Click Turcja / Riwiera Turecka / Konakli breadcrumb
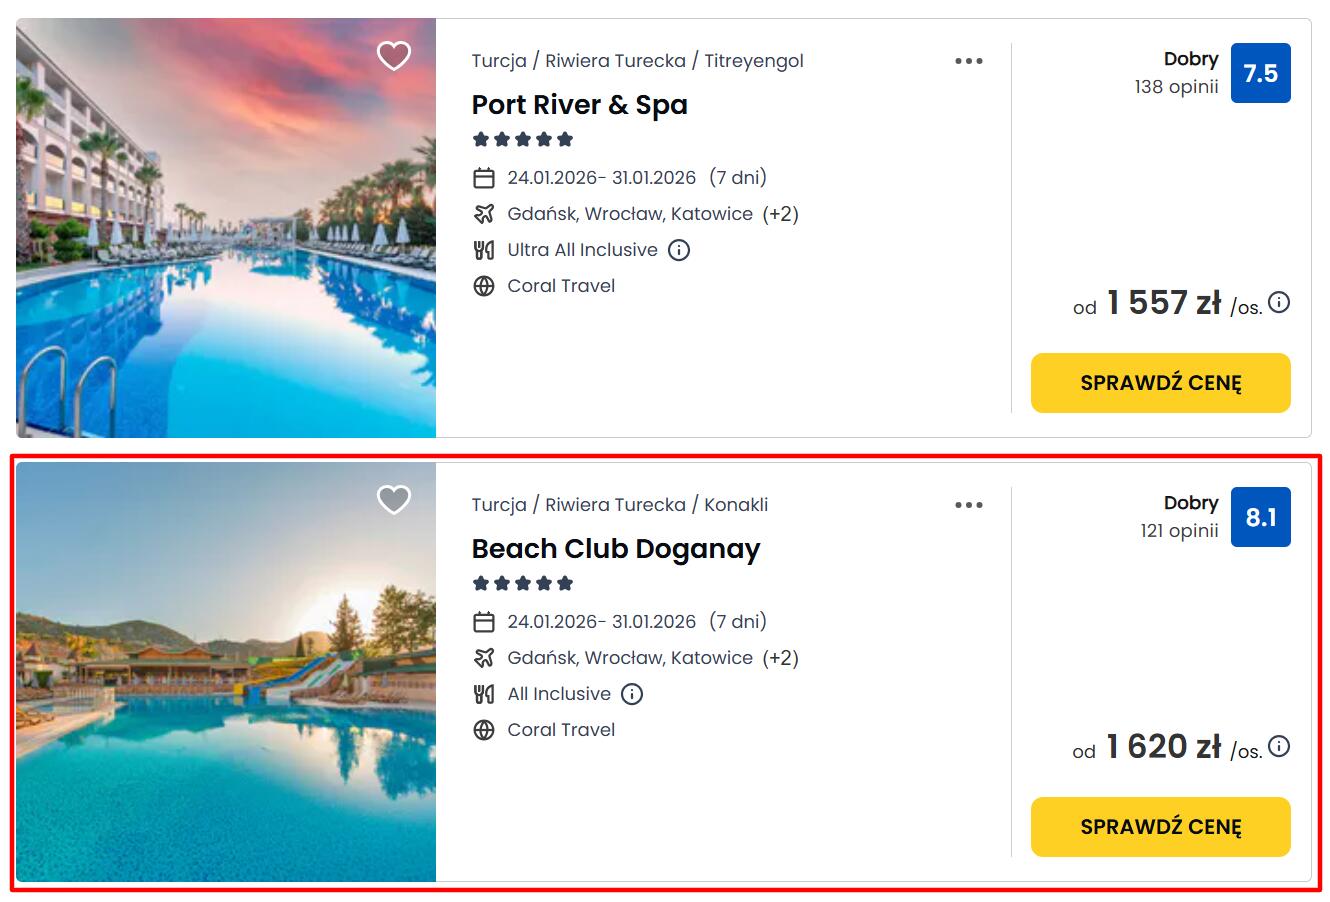The height and width of the screenshot is (902, 1330). 620,505
